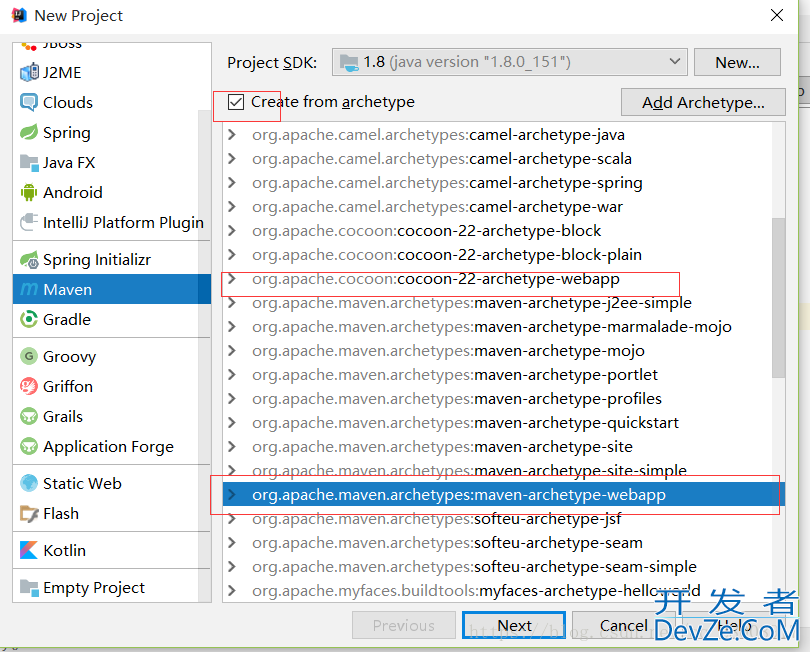Click the Kotlin K icon
Viewport: 810px width, 652px height.
point(29,550)
